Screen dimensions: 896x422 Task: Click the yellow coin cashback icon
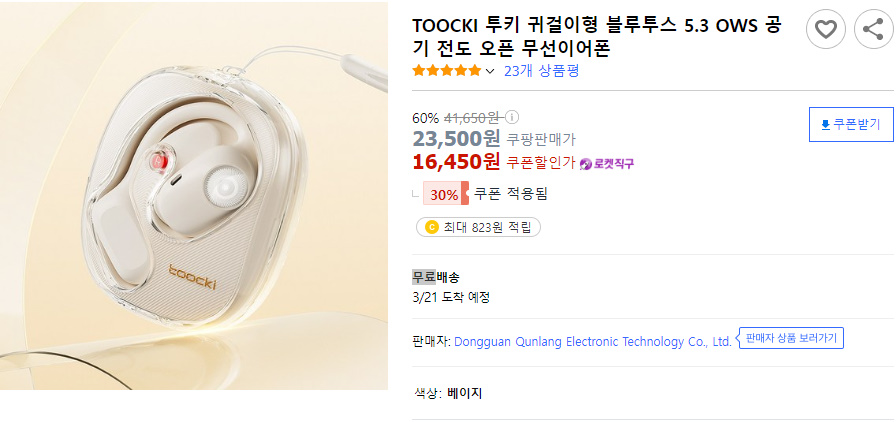point(432,228)
